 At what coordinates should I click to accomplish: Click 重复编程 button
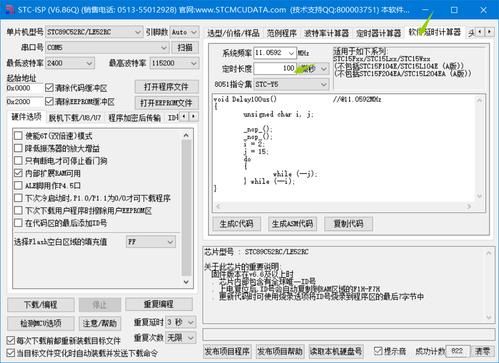pyautogui.click(x=159, y=304)
